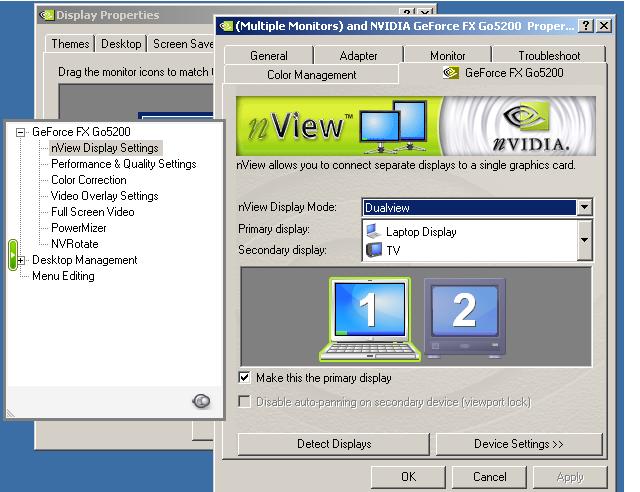This screenshot has width=640, height=492.
Task: Click the Apply button
Action: pyautogui.click(x=570, y=477)
